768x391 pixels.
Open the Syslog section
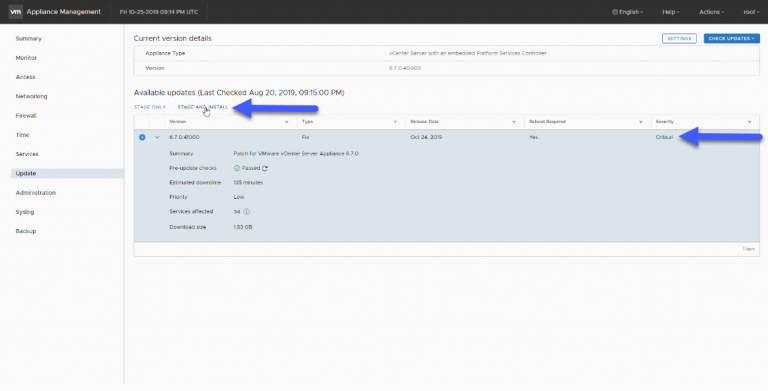(25, 212)
